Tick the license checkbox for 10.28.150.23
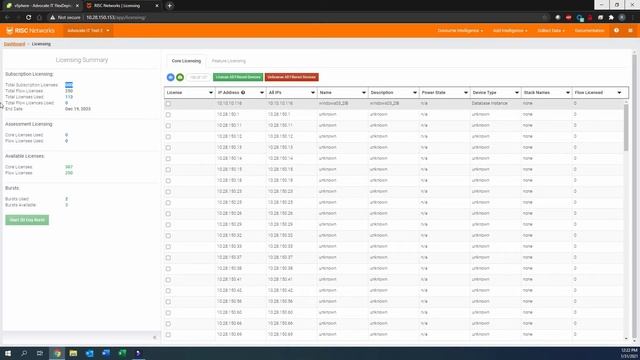 tap(168, 192)
